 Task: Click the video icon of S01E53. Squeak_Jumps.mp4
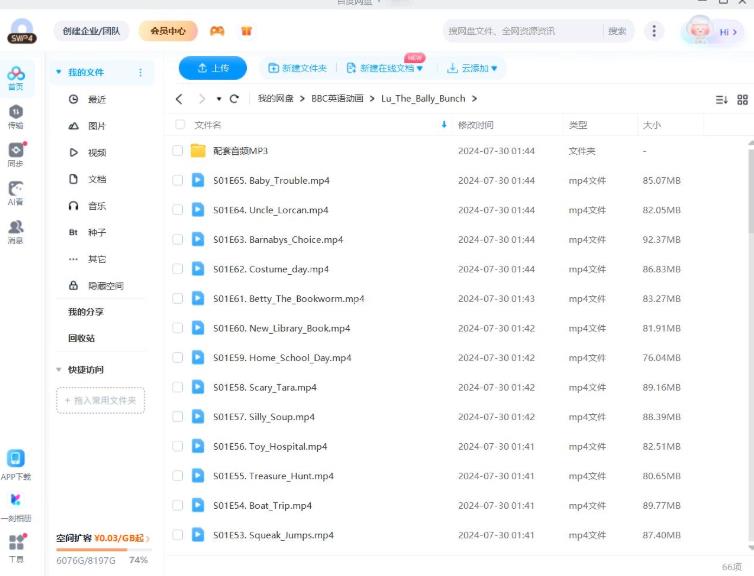(198, 535)
